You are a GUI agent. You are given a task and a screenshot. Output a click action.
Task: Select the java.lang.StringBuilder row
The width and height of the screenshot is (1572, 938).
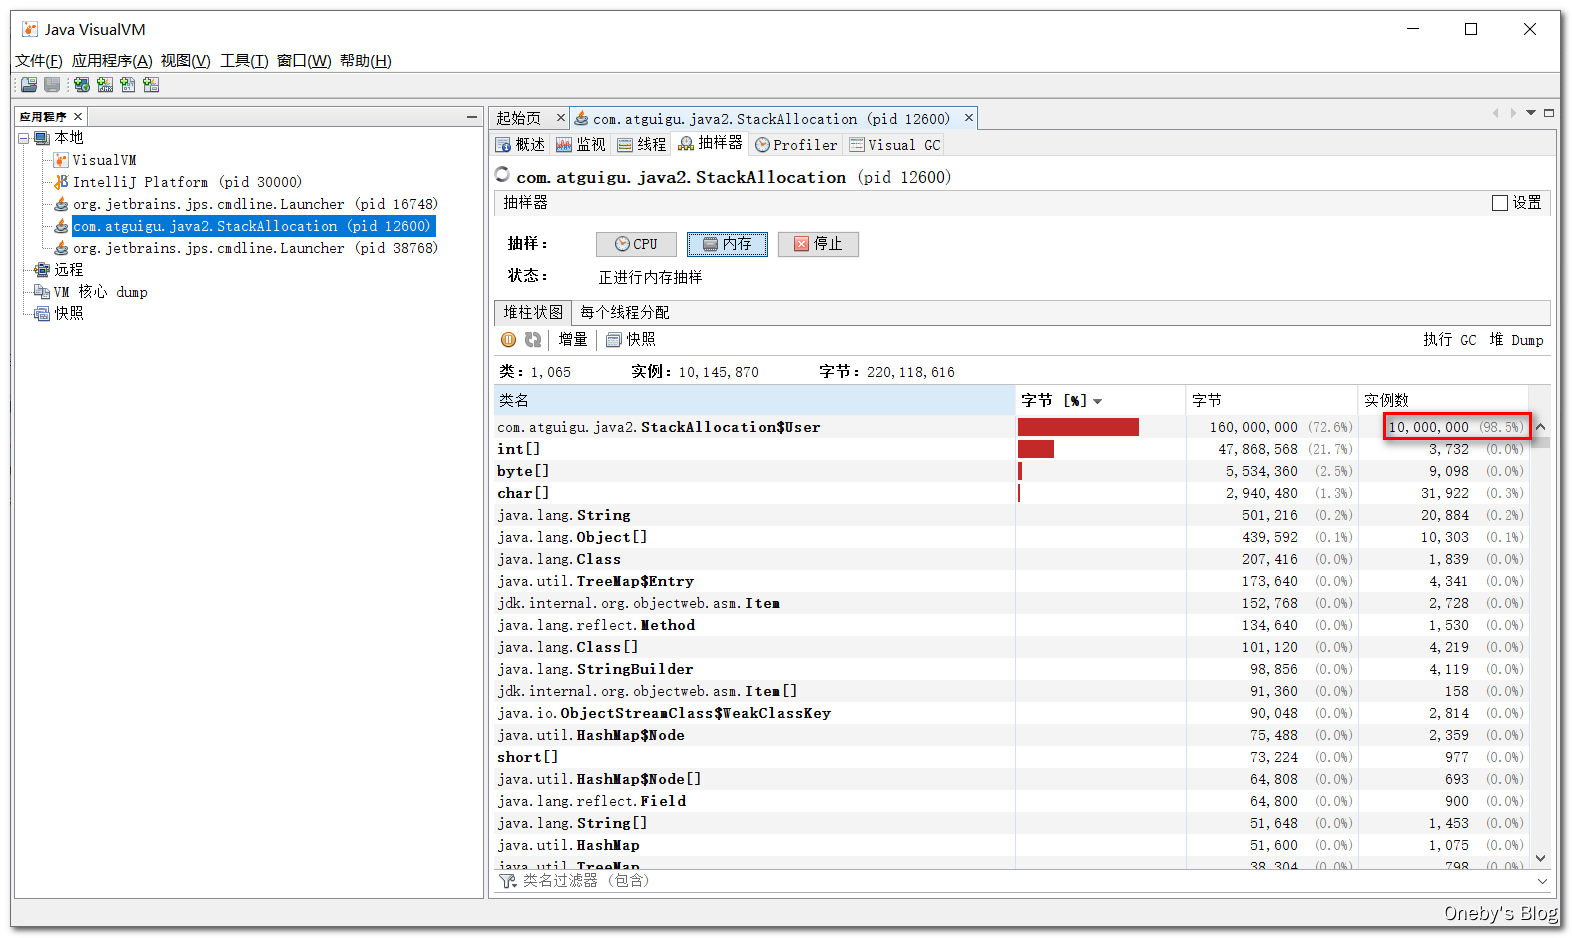pos(1012,669)
